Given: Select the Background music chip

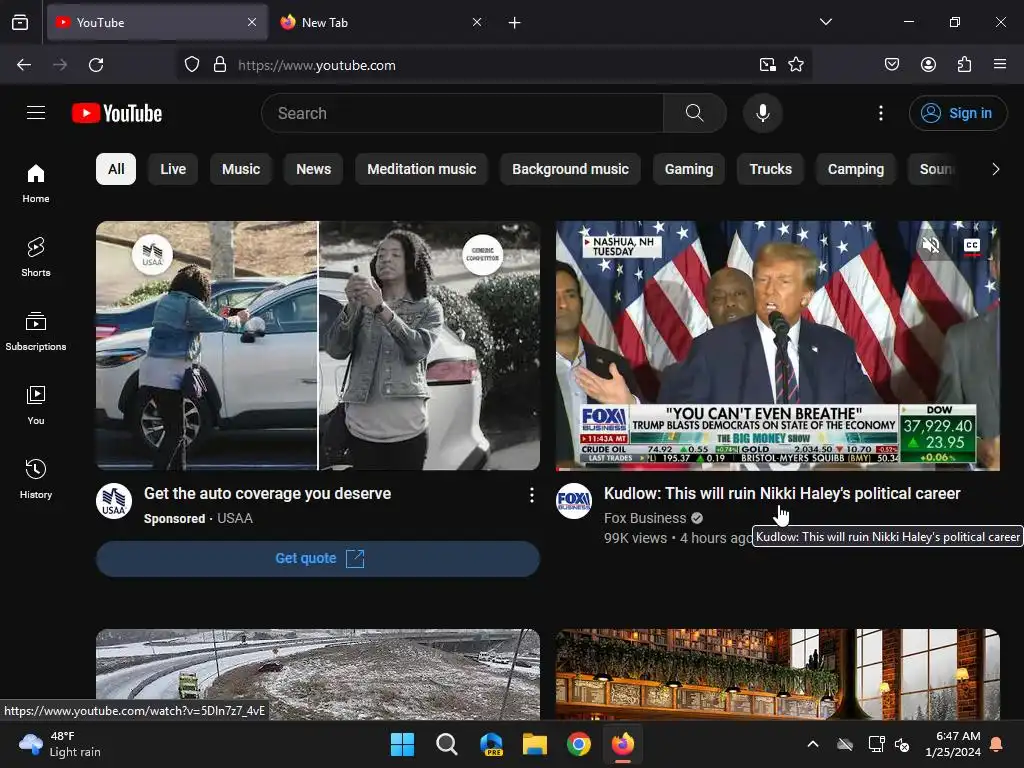Looking at the screenshot, I should 570,169.
